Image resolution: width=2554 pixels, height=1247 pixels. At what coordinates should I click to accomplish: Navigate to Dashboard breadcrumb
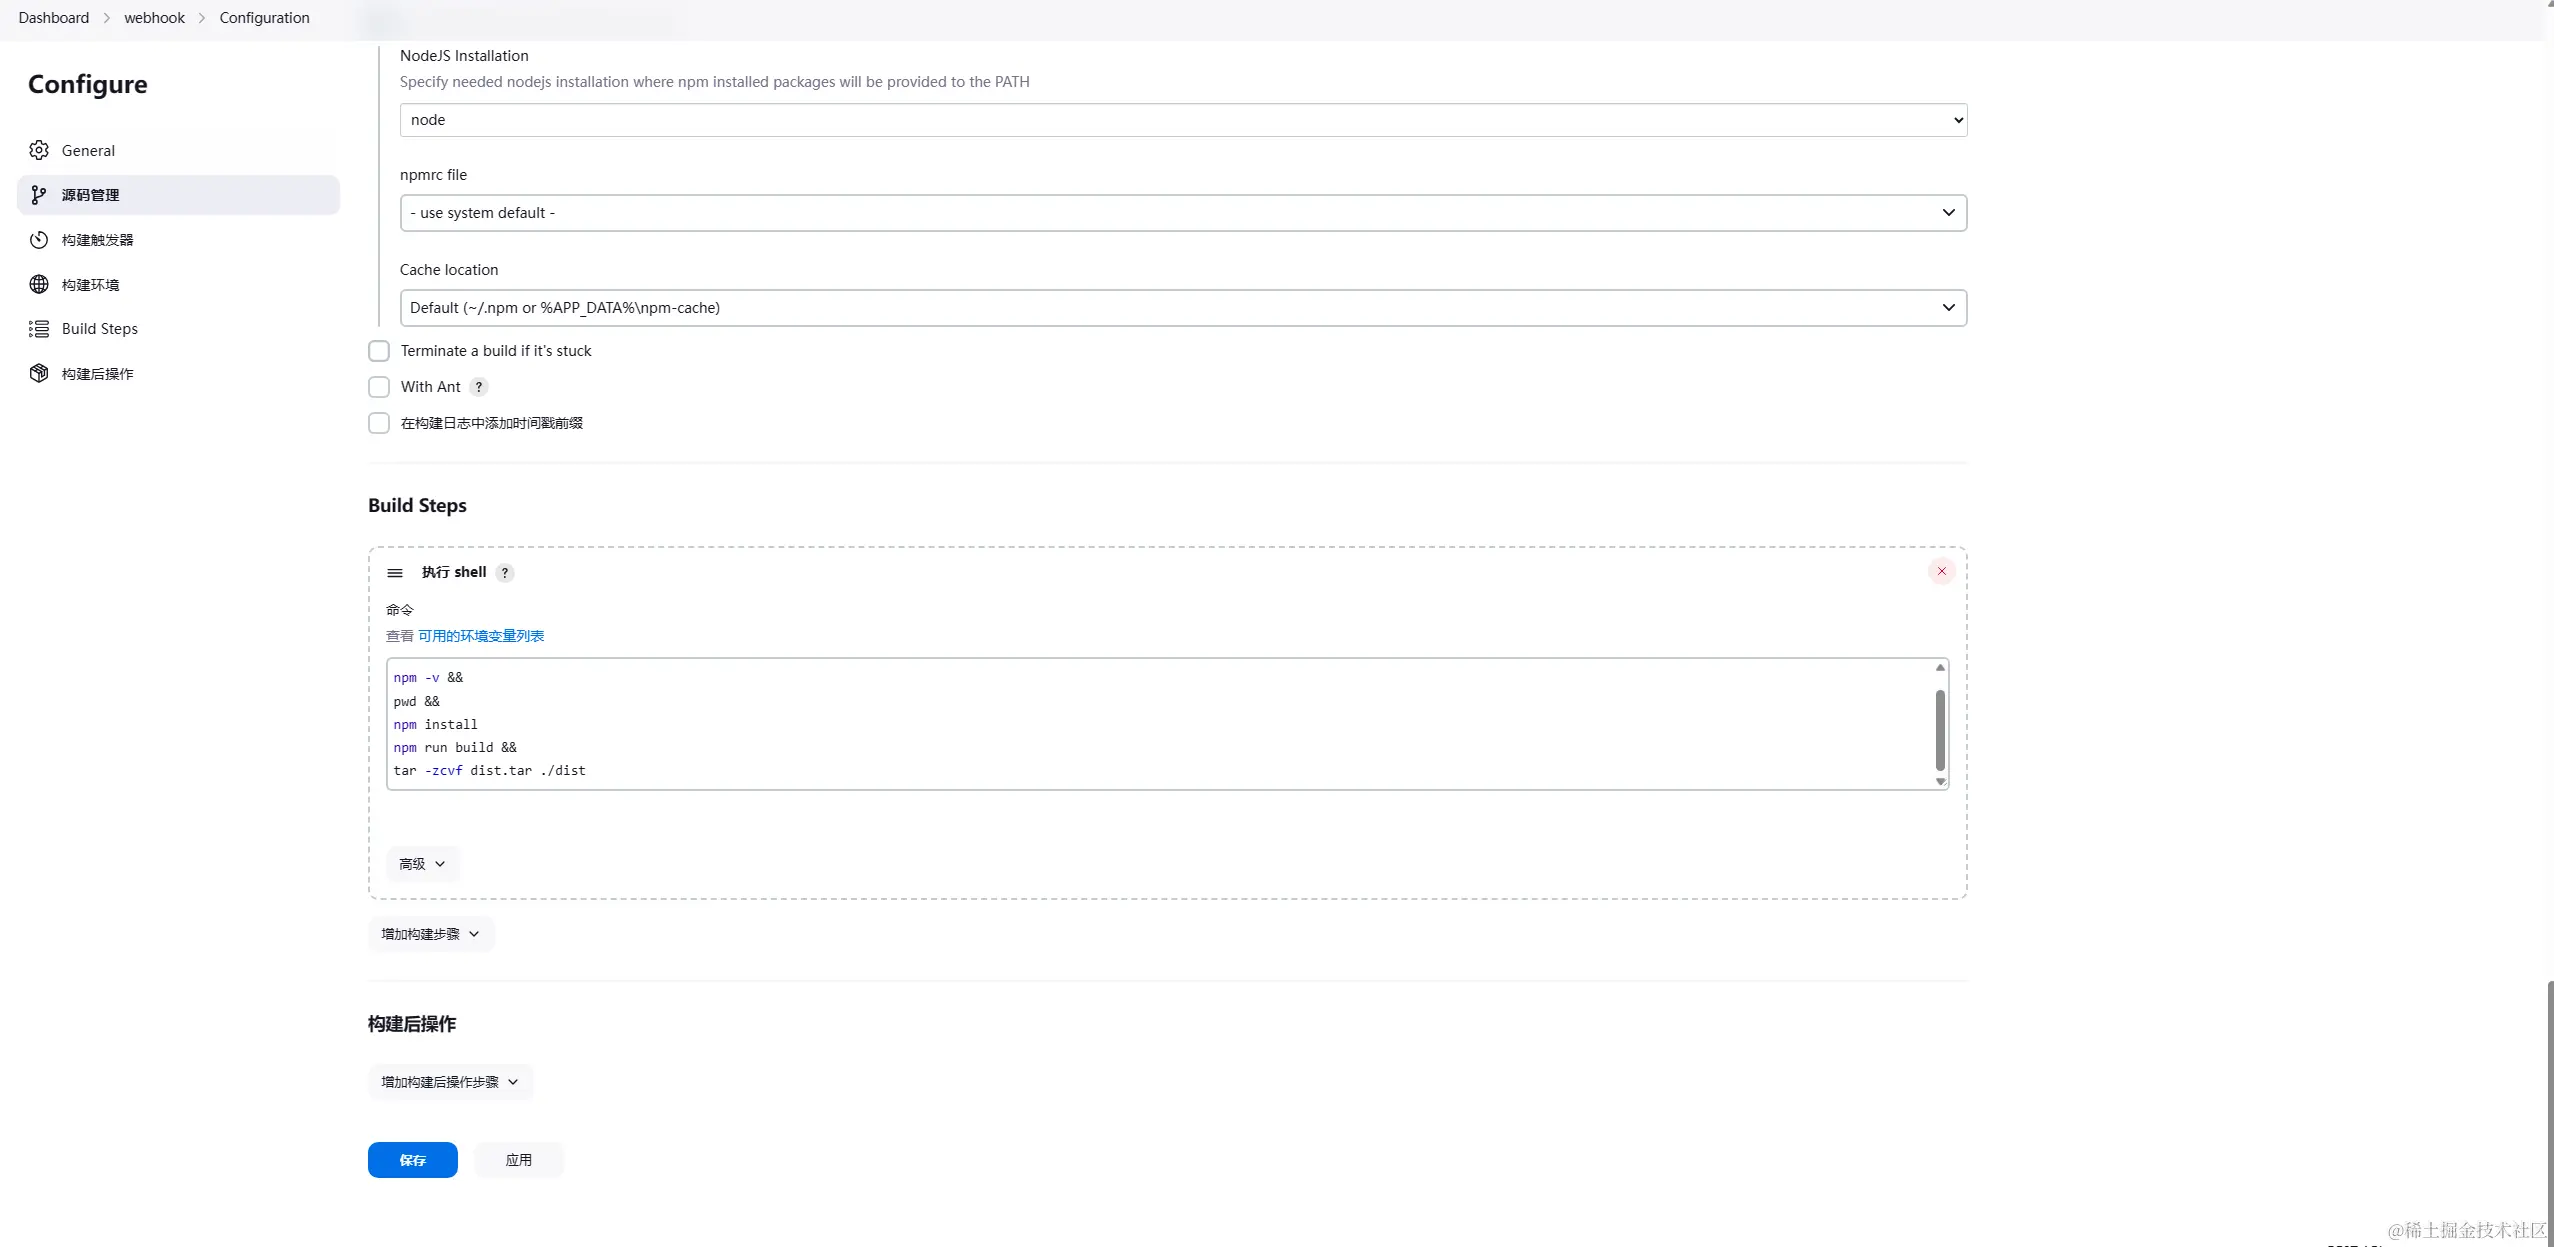point(53,18)
